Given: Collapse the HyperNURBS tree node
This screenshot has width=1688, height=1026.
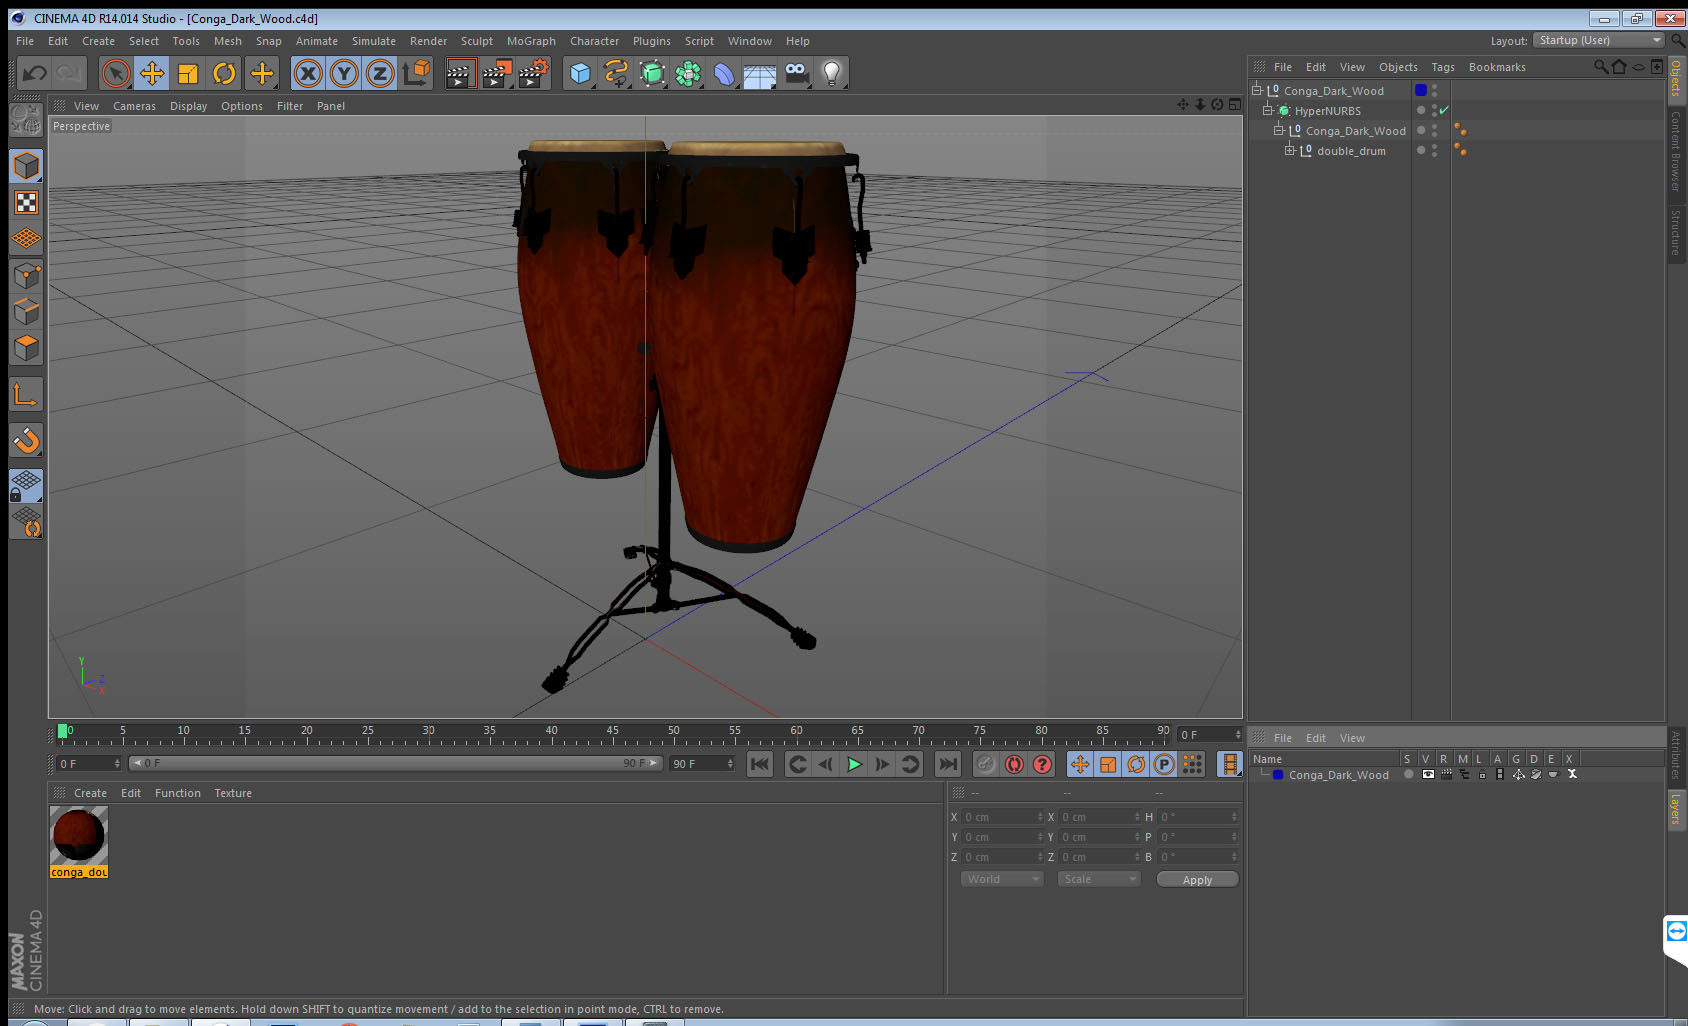Looking at the screenshot, I should pos(1268,110).
